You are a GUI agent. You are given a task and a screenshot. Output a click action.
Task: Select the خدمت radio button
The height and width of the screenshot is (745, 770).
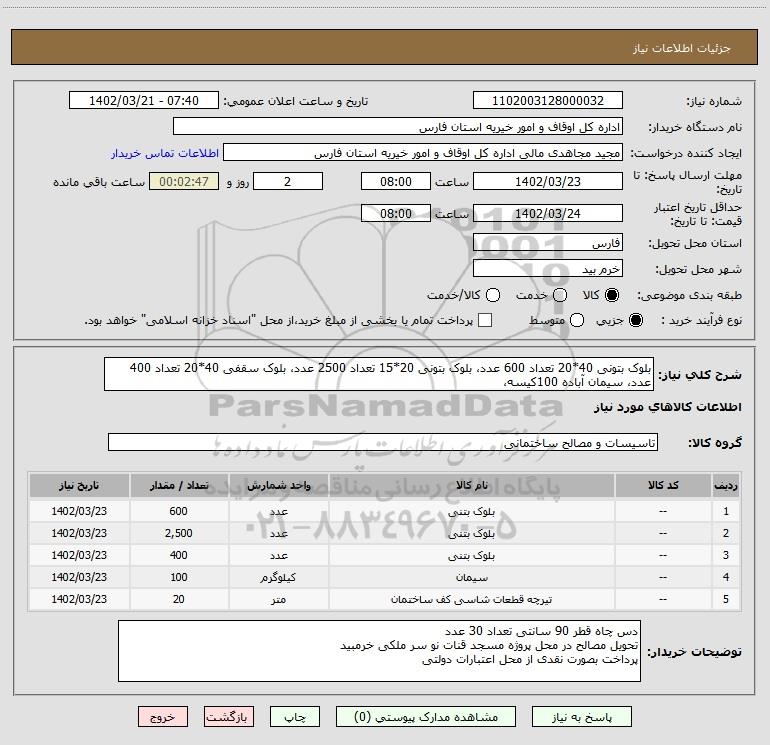[560, 295]
